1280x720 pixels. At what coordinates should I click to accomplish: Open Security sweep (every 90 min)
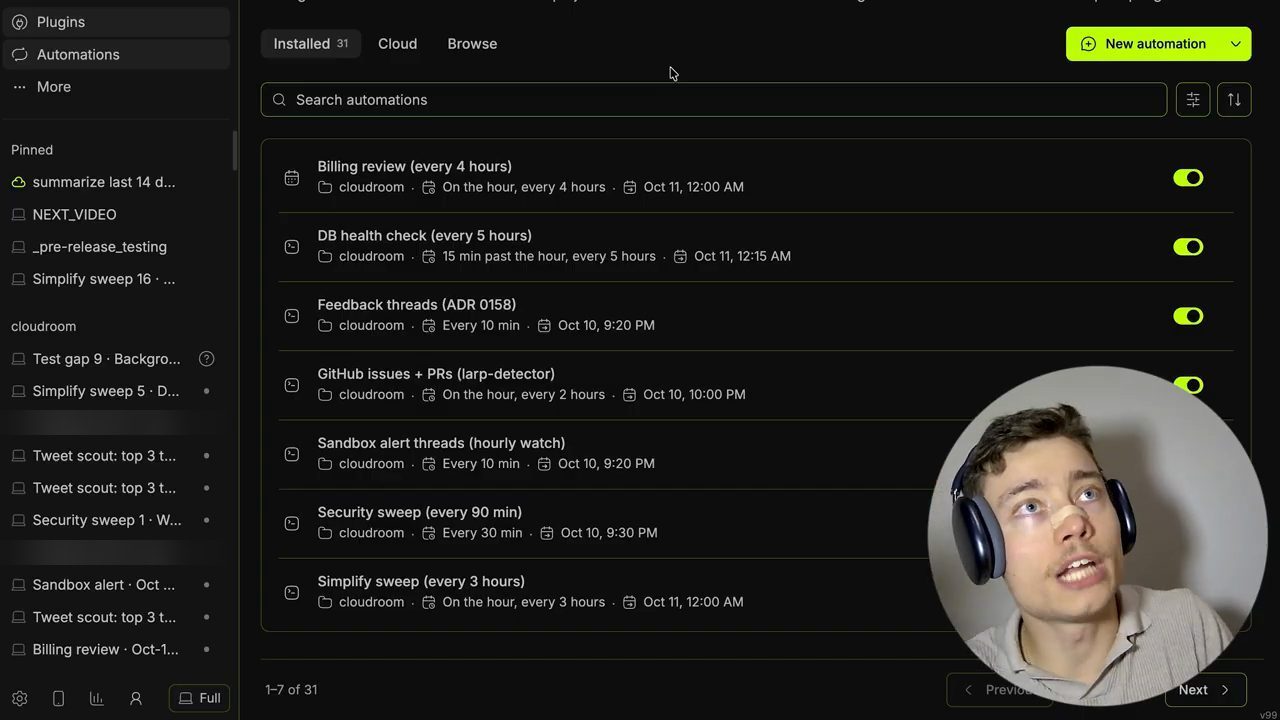click(x=419, y=512)
